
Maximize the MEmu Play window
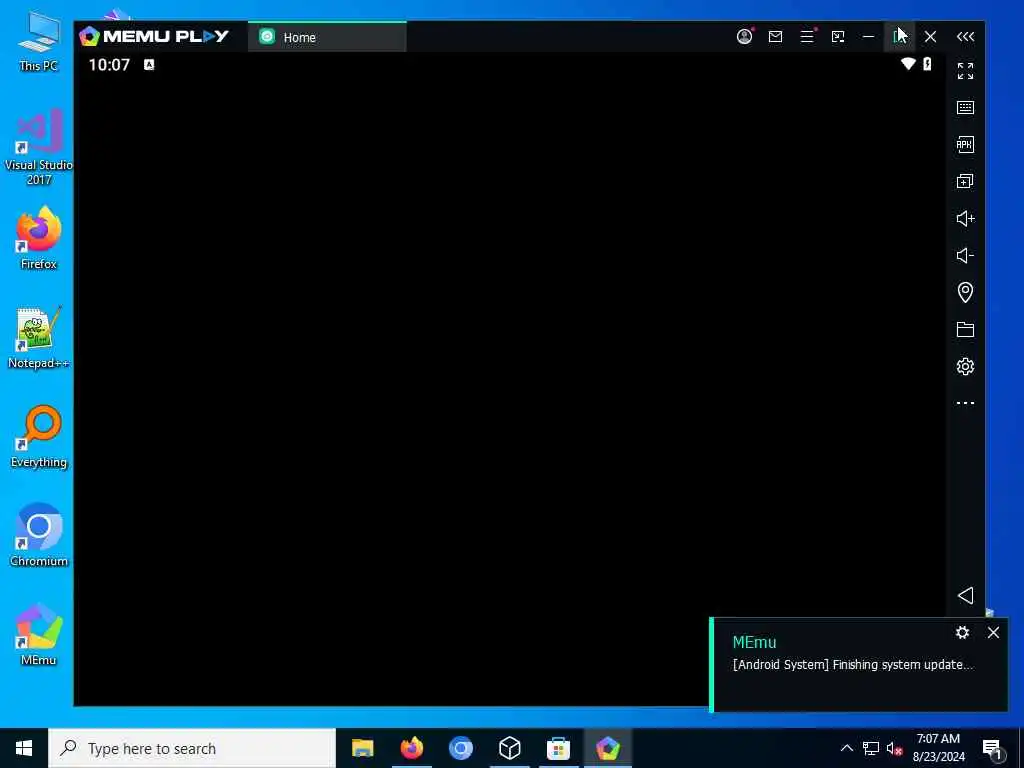coord(899,37)
